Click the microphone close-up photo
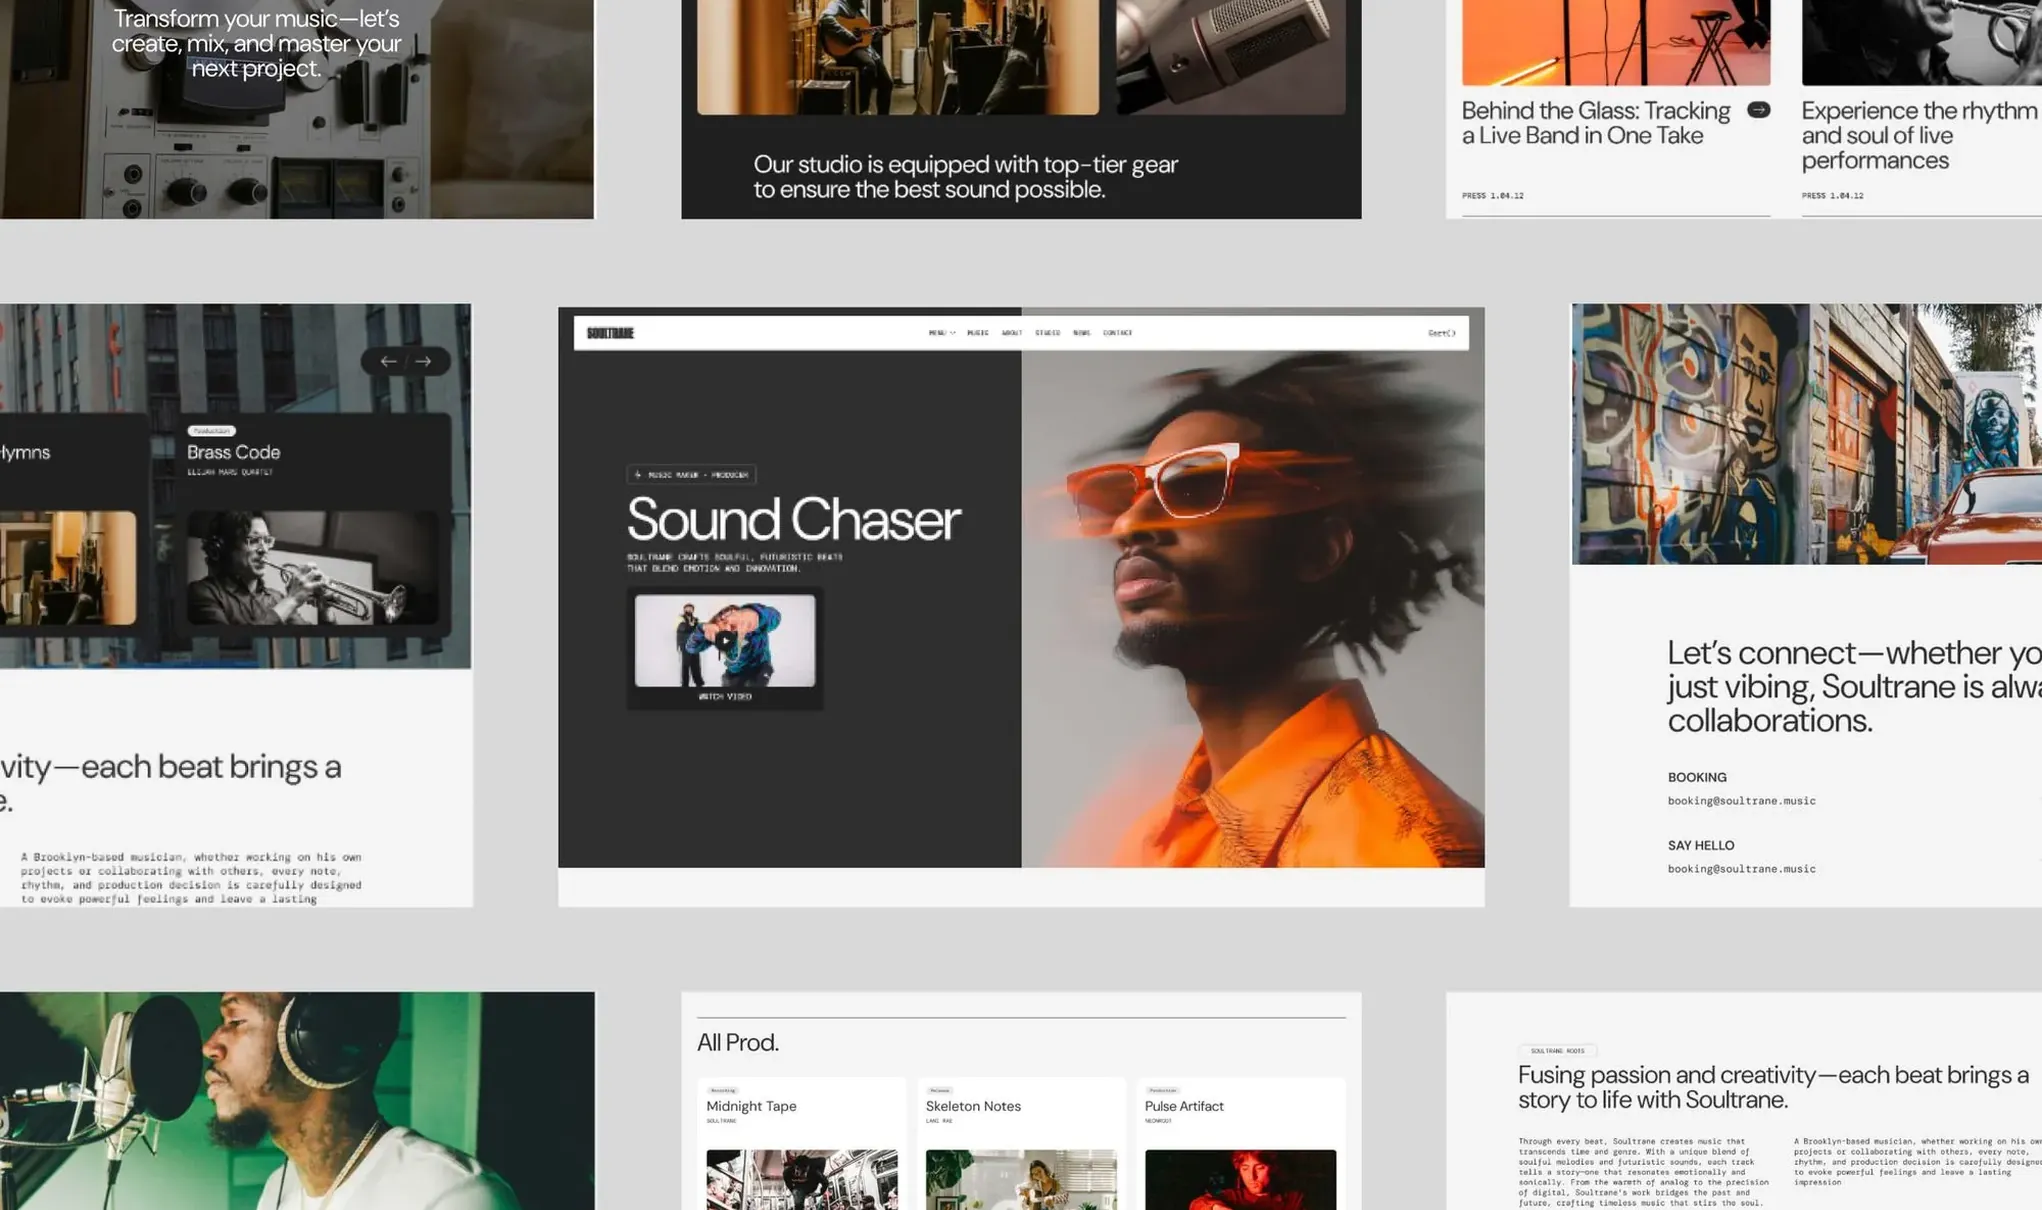Viewport: 2042px width, 1210px height. (x=1231, y=57)
